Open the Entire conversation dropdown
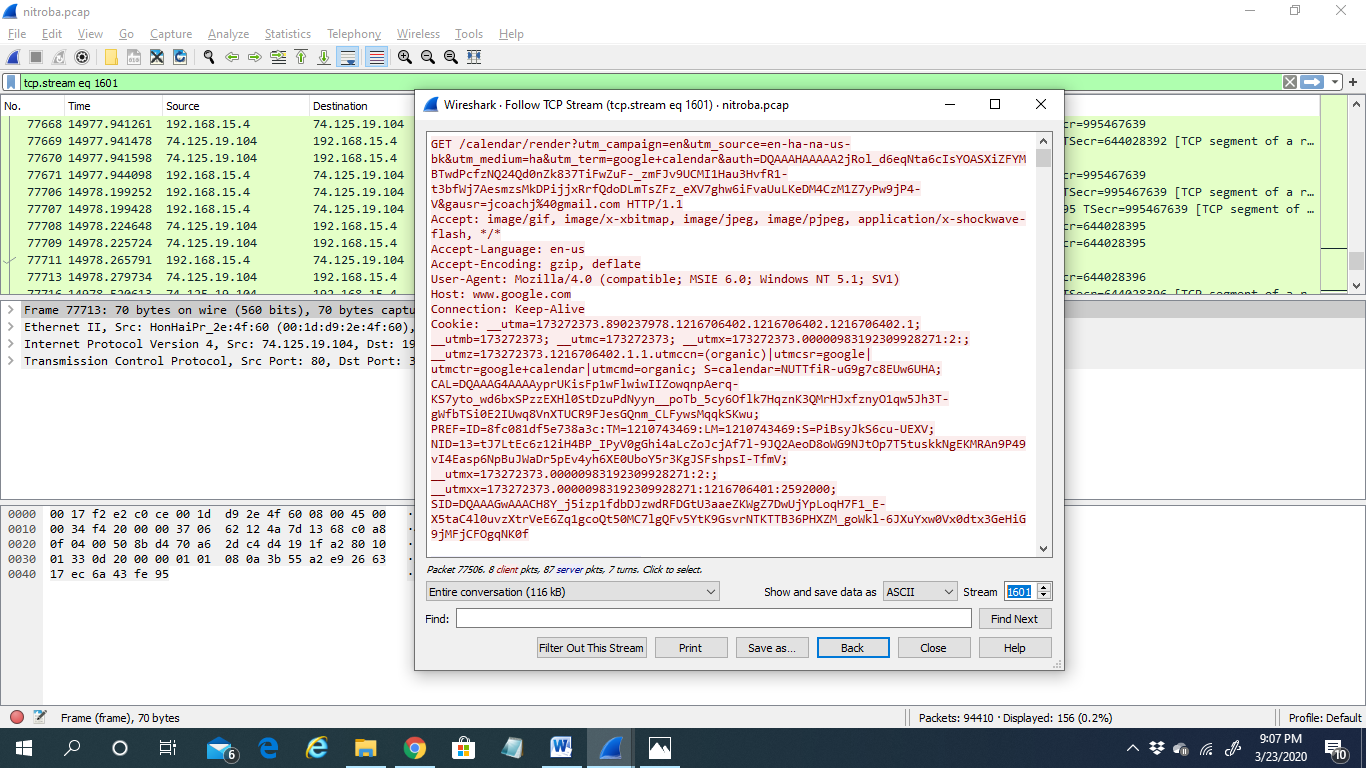The width and height of the screenshot is (1366, 768). (572, 592)
